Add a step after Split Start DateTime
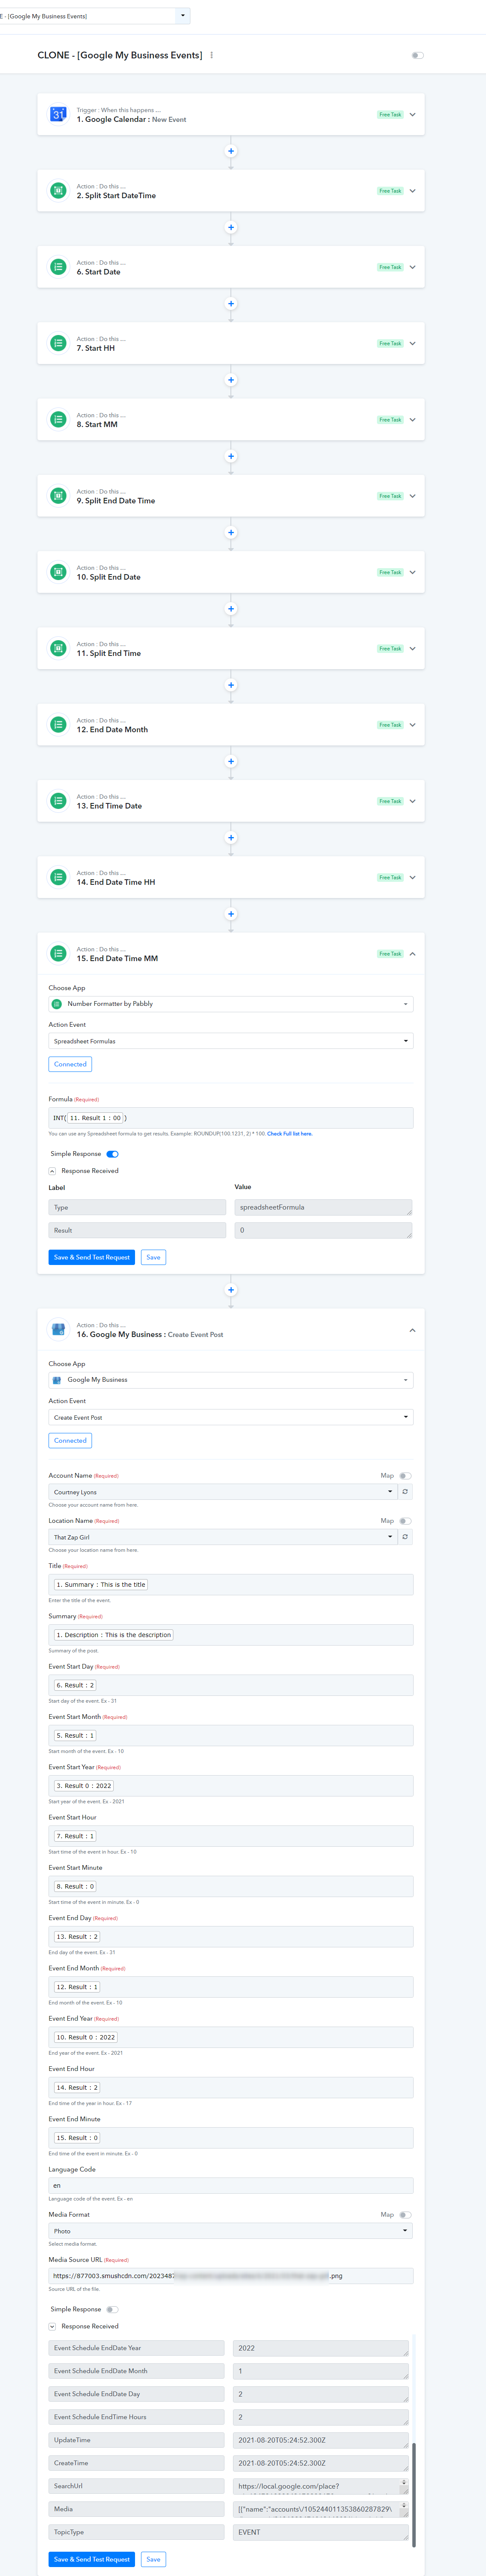The image size is (486, 2576). click(x=231, y=227)
